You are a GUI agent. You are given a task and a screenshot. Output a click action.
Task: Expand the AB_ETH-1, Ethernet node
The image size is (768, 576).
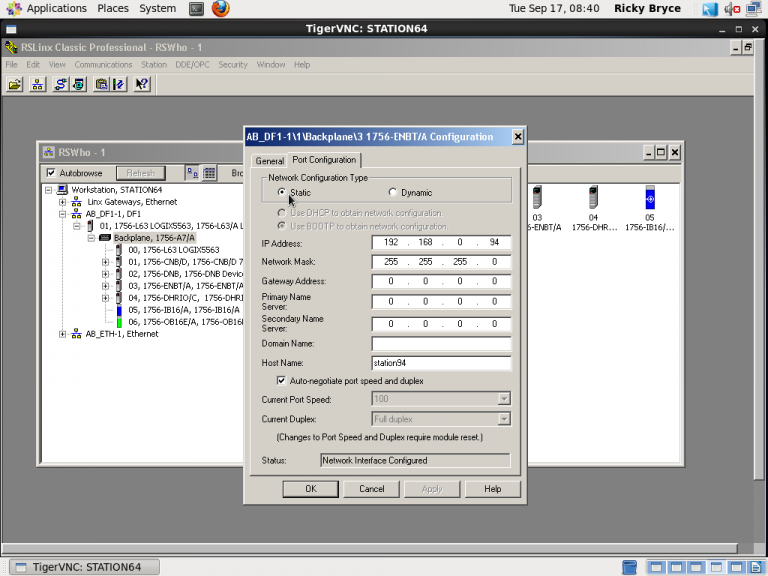click(x=62, y=334)
